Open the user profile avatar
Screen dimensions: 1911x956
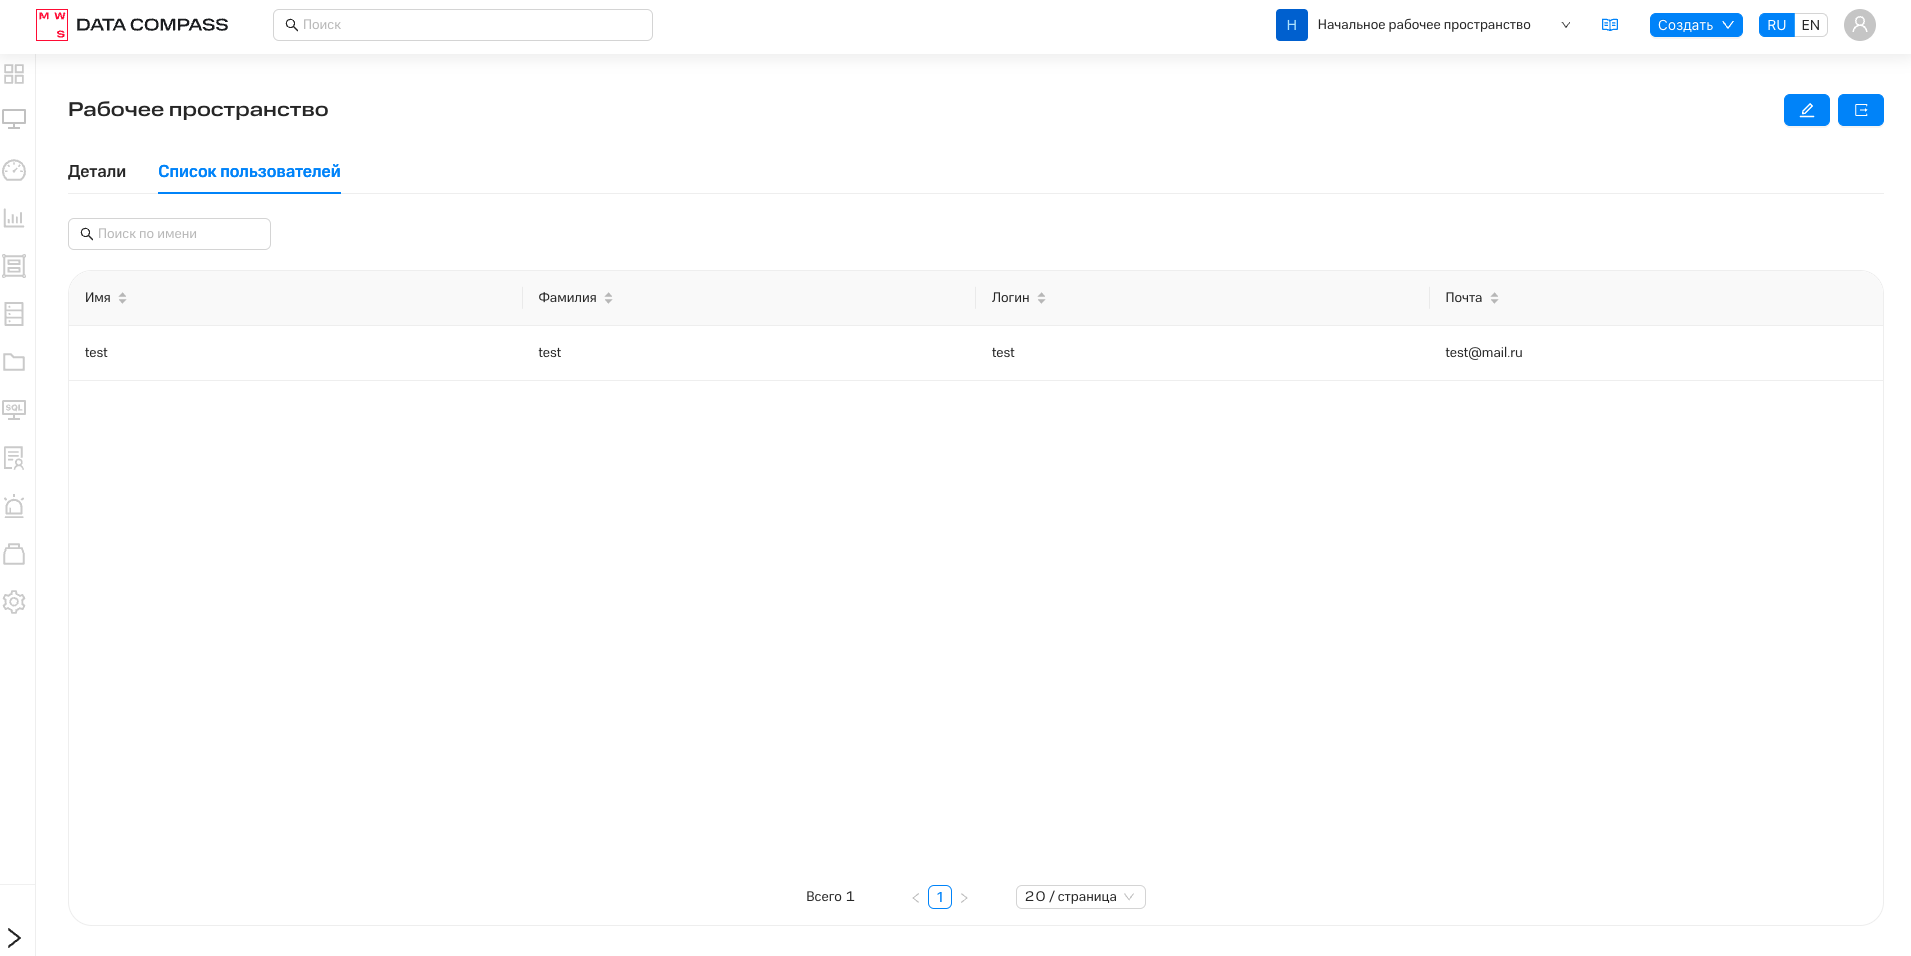coord(1859,25)
